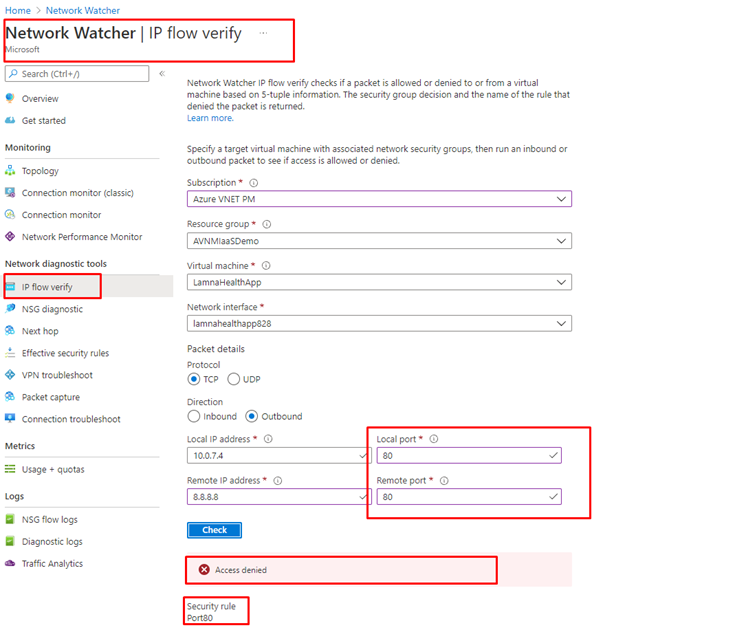Click the Diagnostic logs icon
The width and height of the screenshot is (746, 641).
click(10, 541)
